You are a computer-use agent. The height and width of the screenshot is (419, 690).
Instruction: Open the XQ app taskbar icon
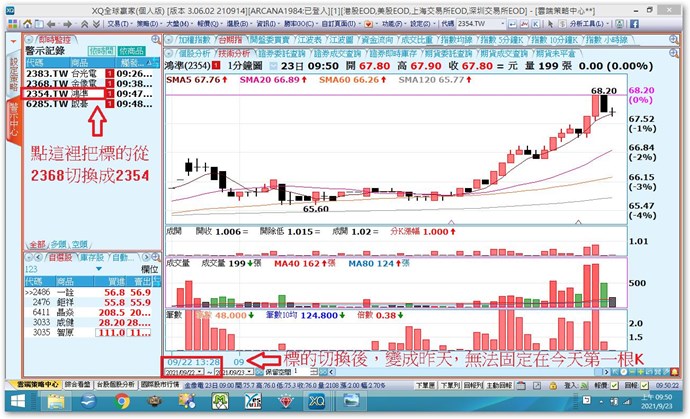pos(316,401)
